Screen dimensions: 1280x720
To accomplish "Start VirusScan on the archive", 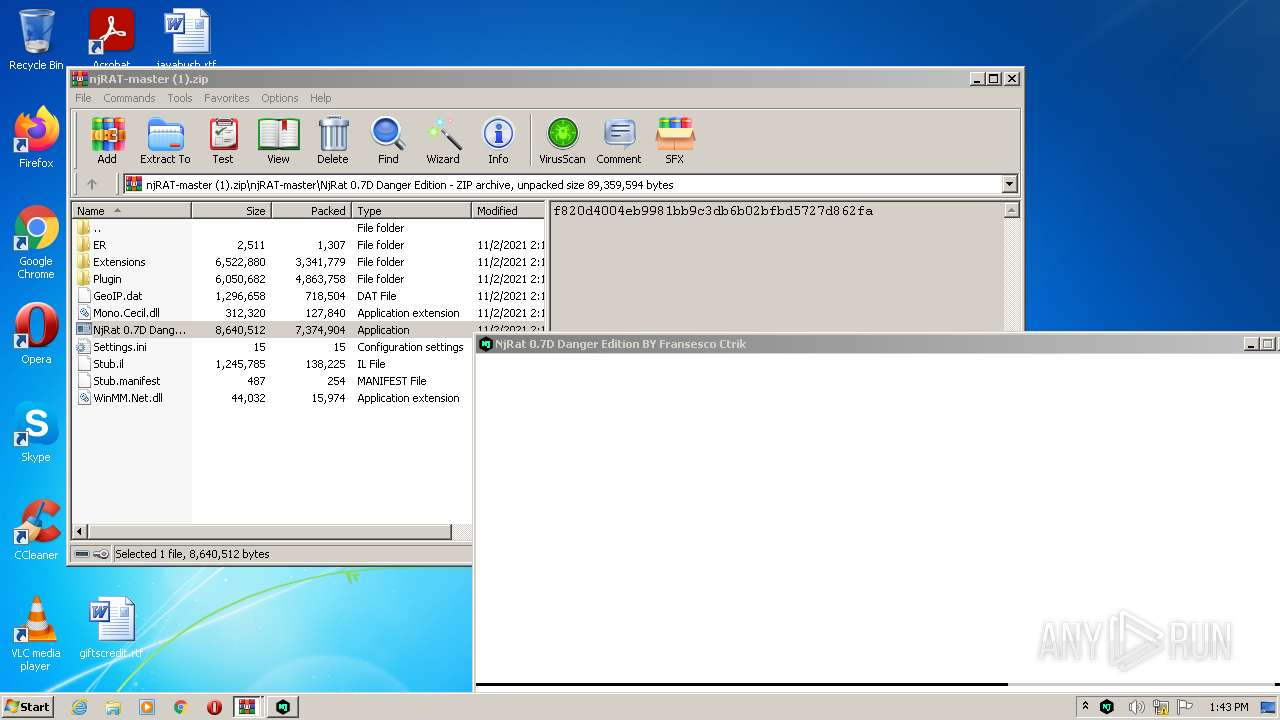I will (x=562, y=141).
